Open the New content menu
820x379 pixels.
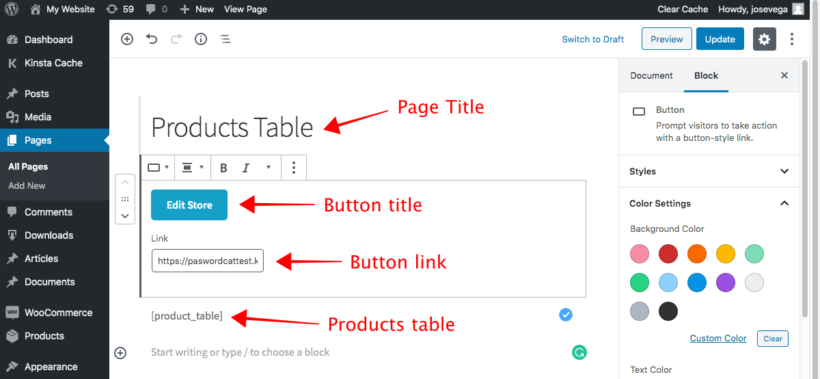[197, 9]
